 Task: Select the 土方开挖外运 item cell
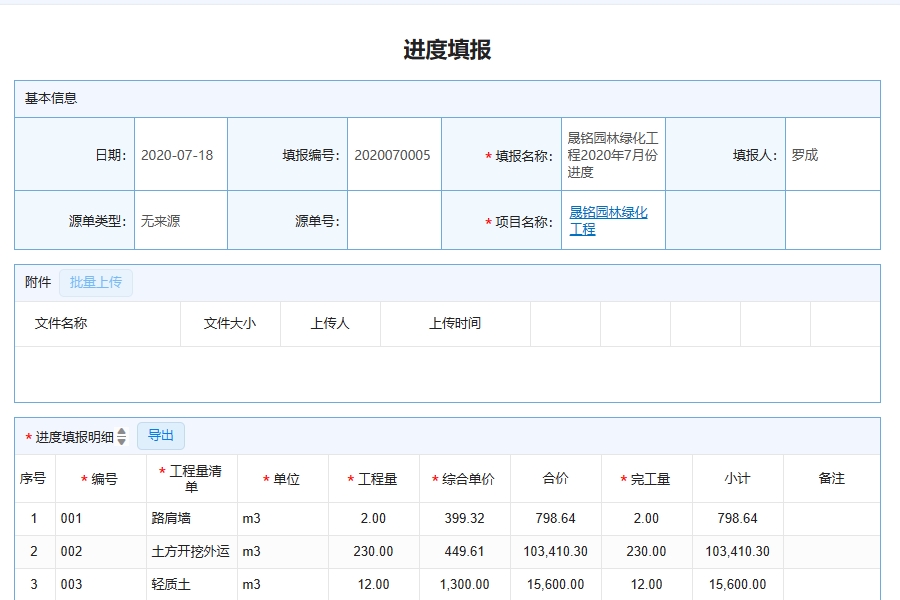pos(192,552)
